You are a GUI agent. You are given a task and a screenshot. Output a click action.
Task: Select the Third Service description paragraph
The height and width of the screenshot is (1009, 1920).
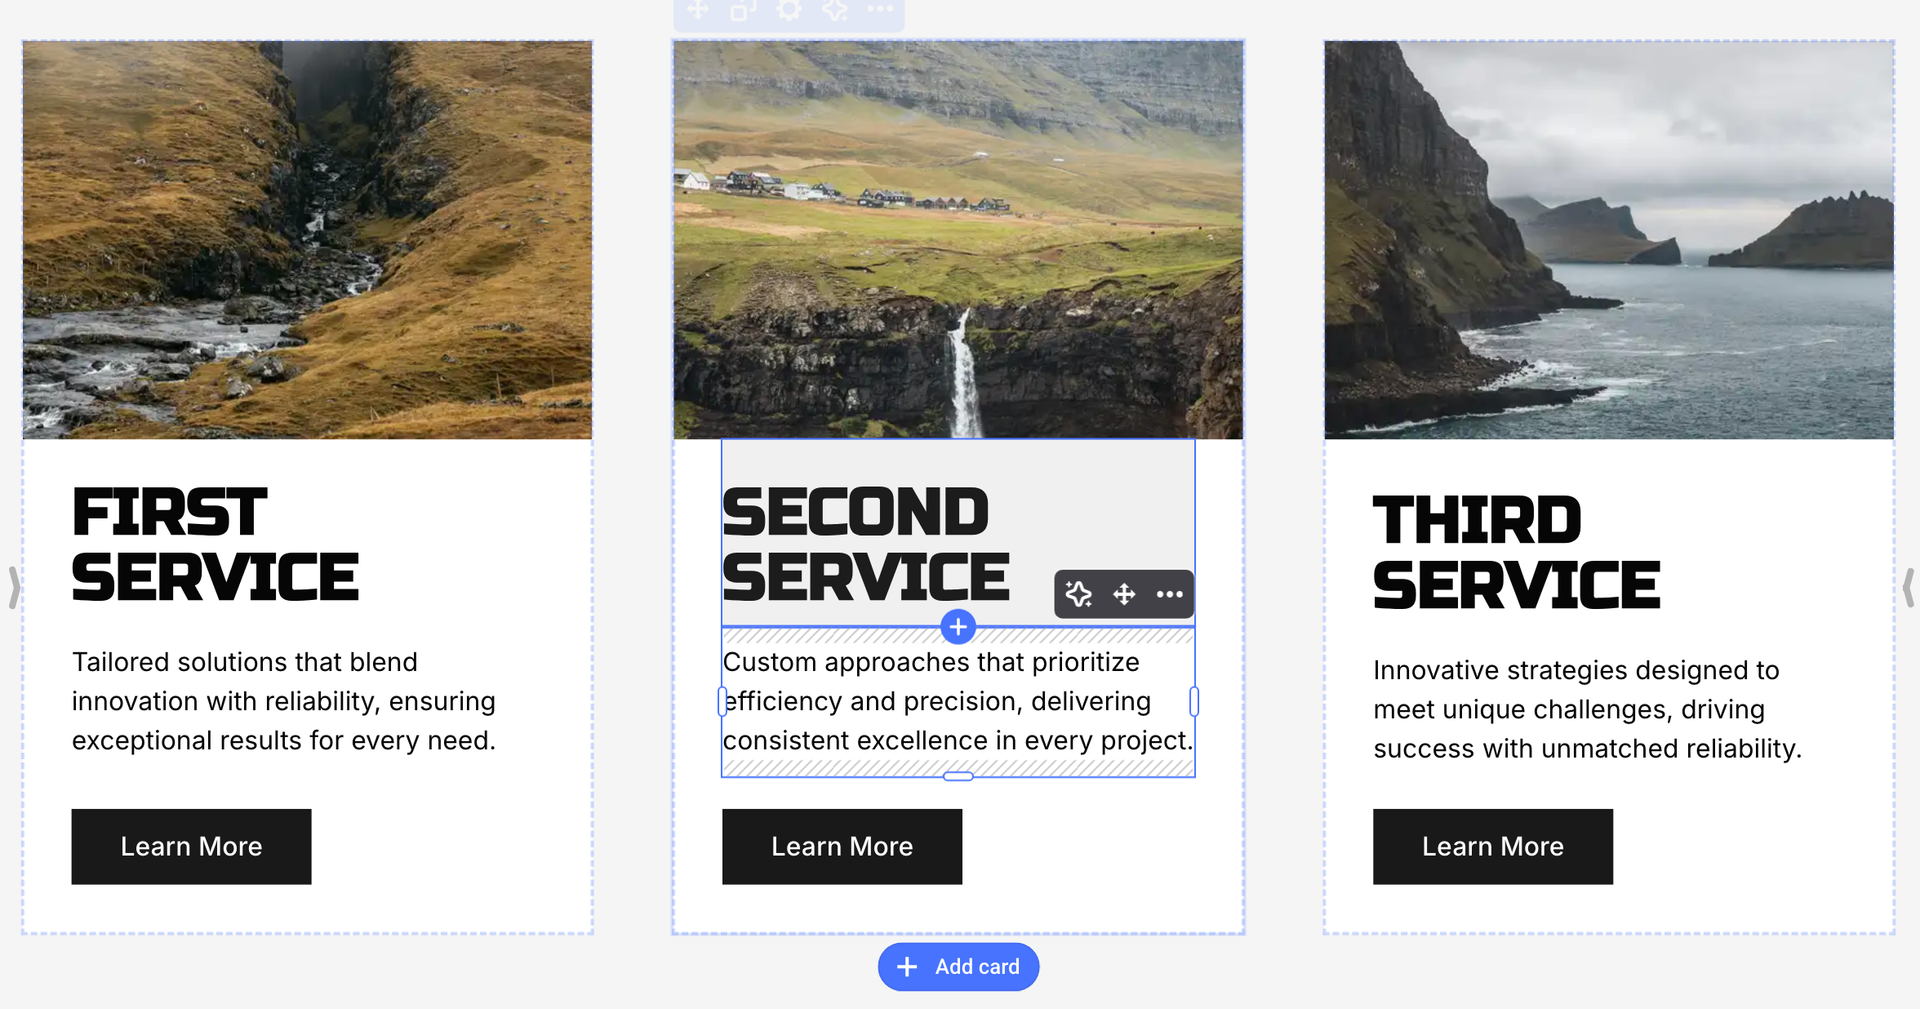pos(1587,709)
